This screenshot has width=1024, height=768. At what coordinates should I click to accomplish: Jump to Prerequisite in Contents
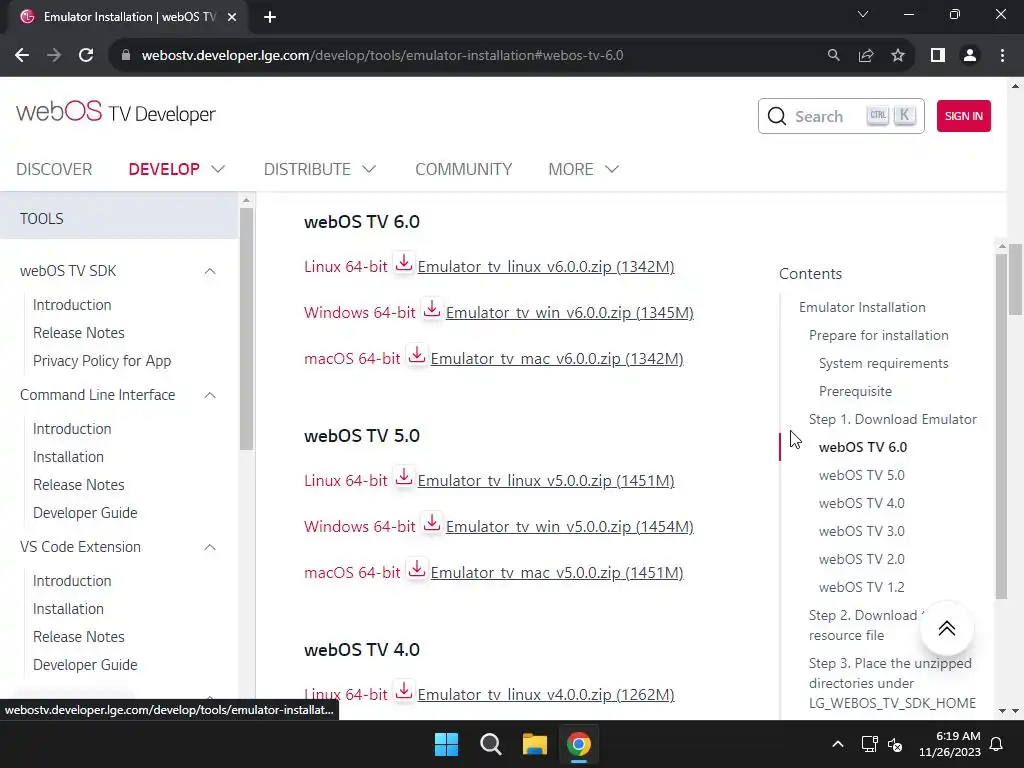point(856,391)
